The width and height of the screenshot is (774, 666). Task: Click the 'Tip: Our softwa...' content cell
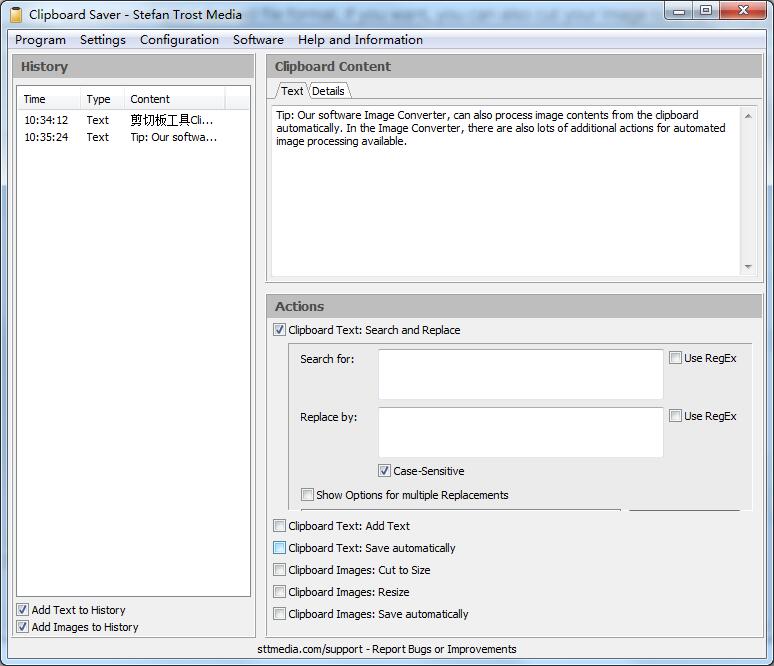[174, 137]
